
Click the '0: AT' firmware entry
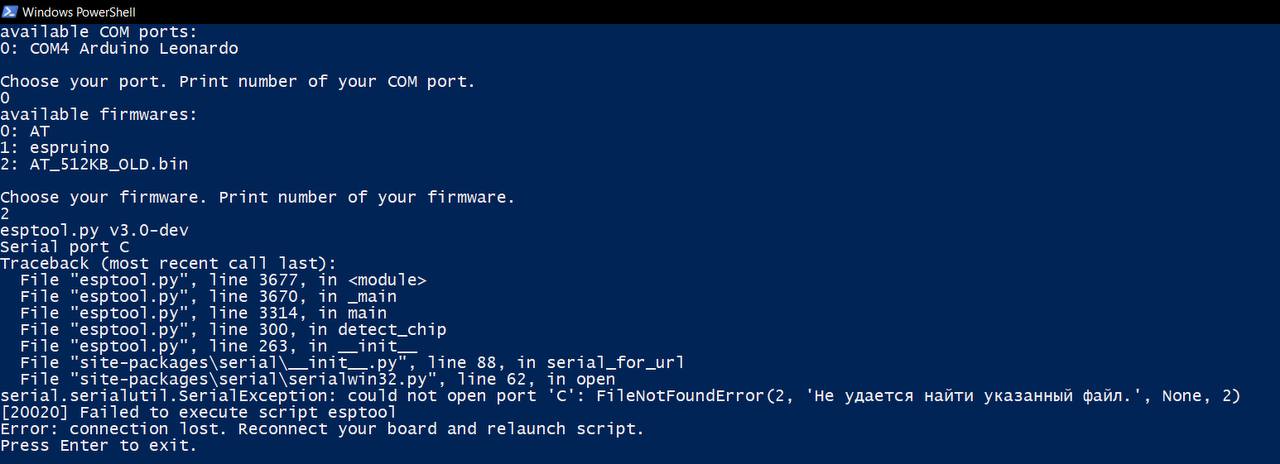point(25,131)
